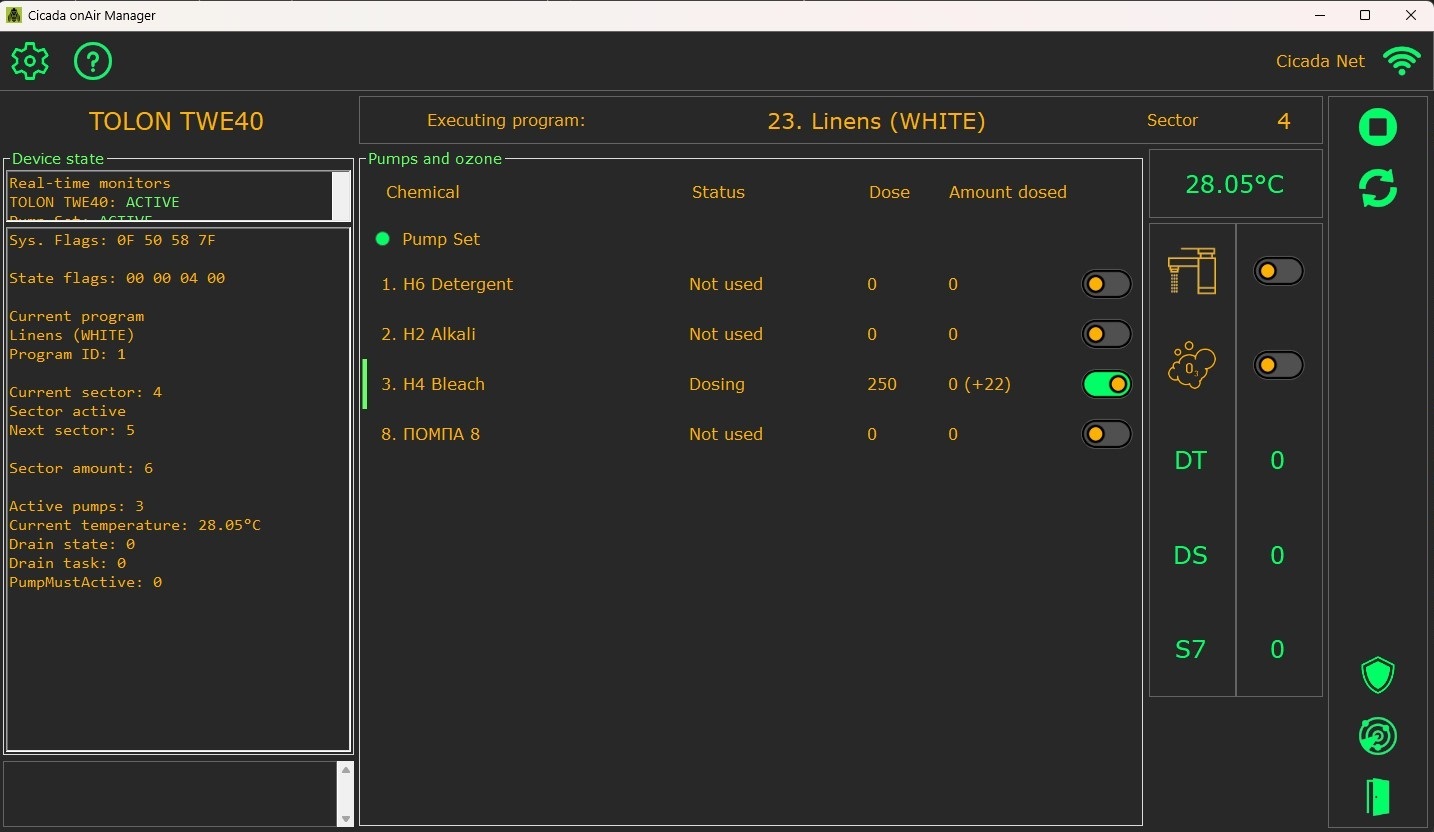Screen dimensions: 1434x832
Task: Click the refresh arrows icon
Action: pyautogui.click(x=1378, y=188)
